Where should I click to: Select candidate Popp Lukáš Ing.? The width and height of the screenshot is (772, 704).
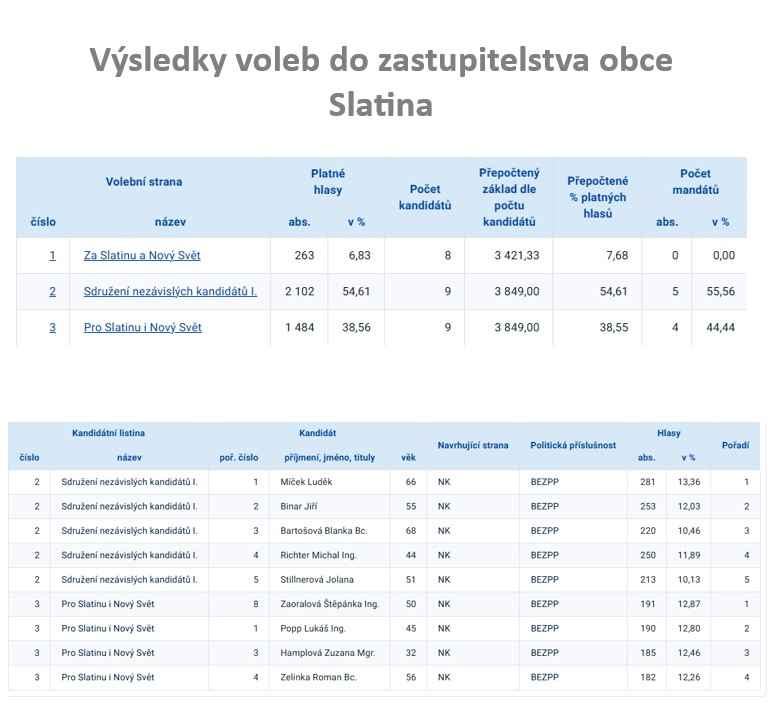point(313,629)
